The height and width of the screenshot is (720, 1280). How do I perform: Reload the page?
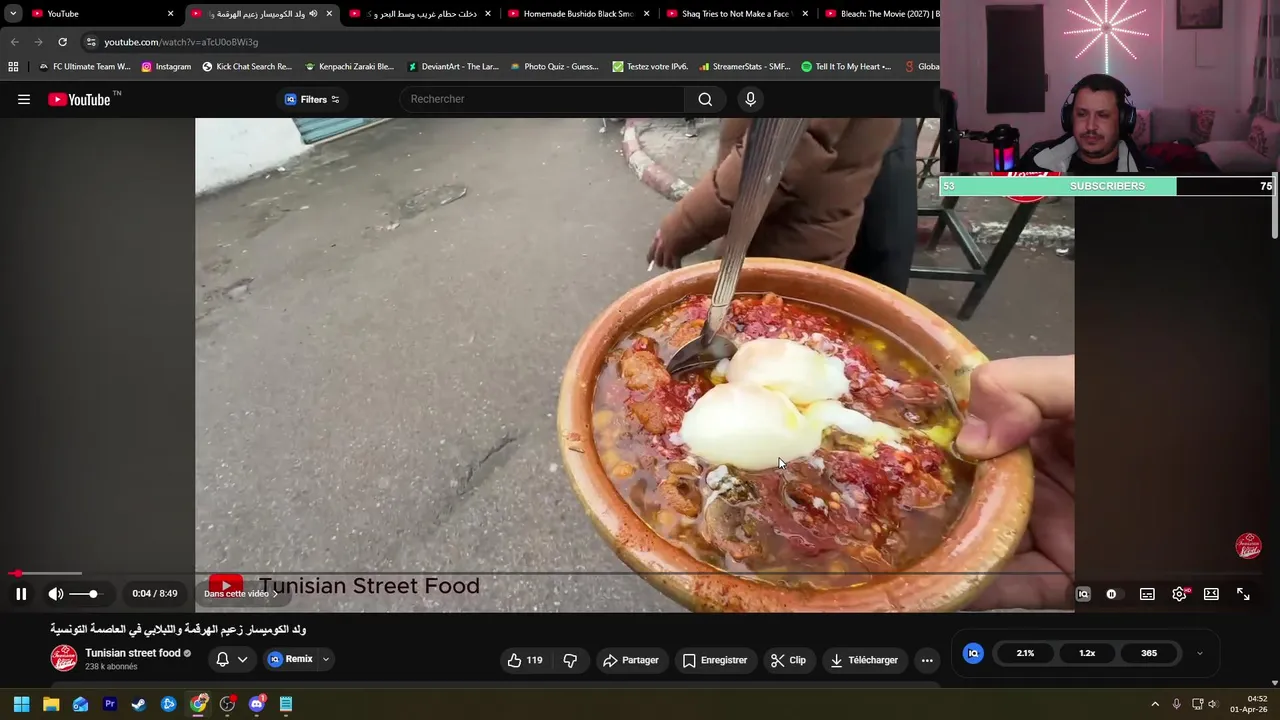pyautogui.click(x=62, y=42)
